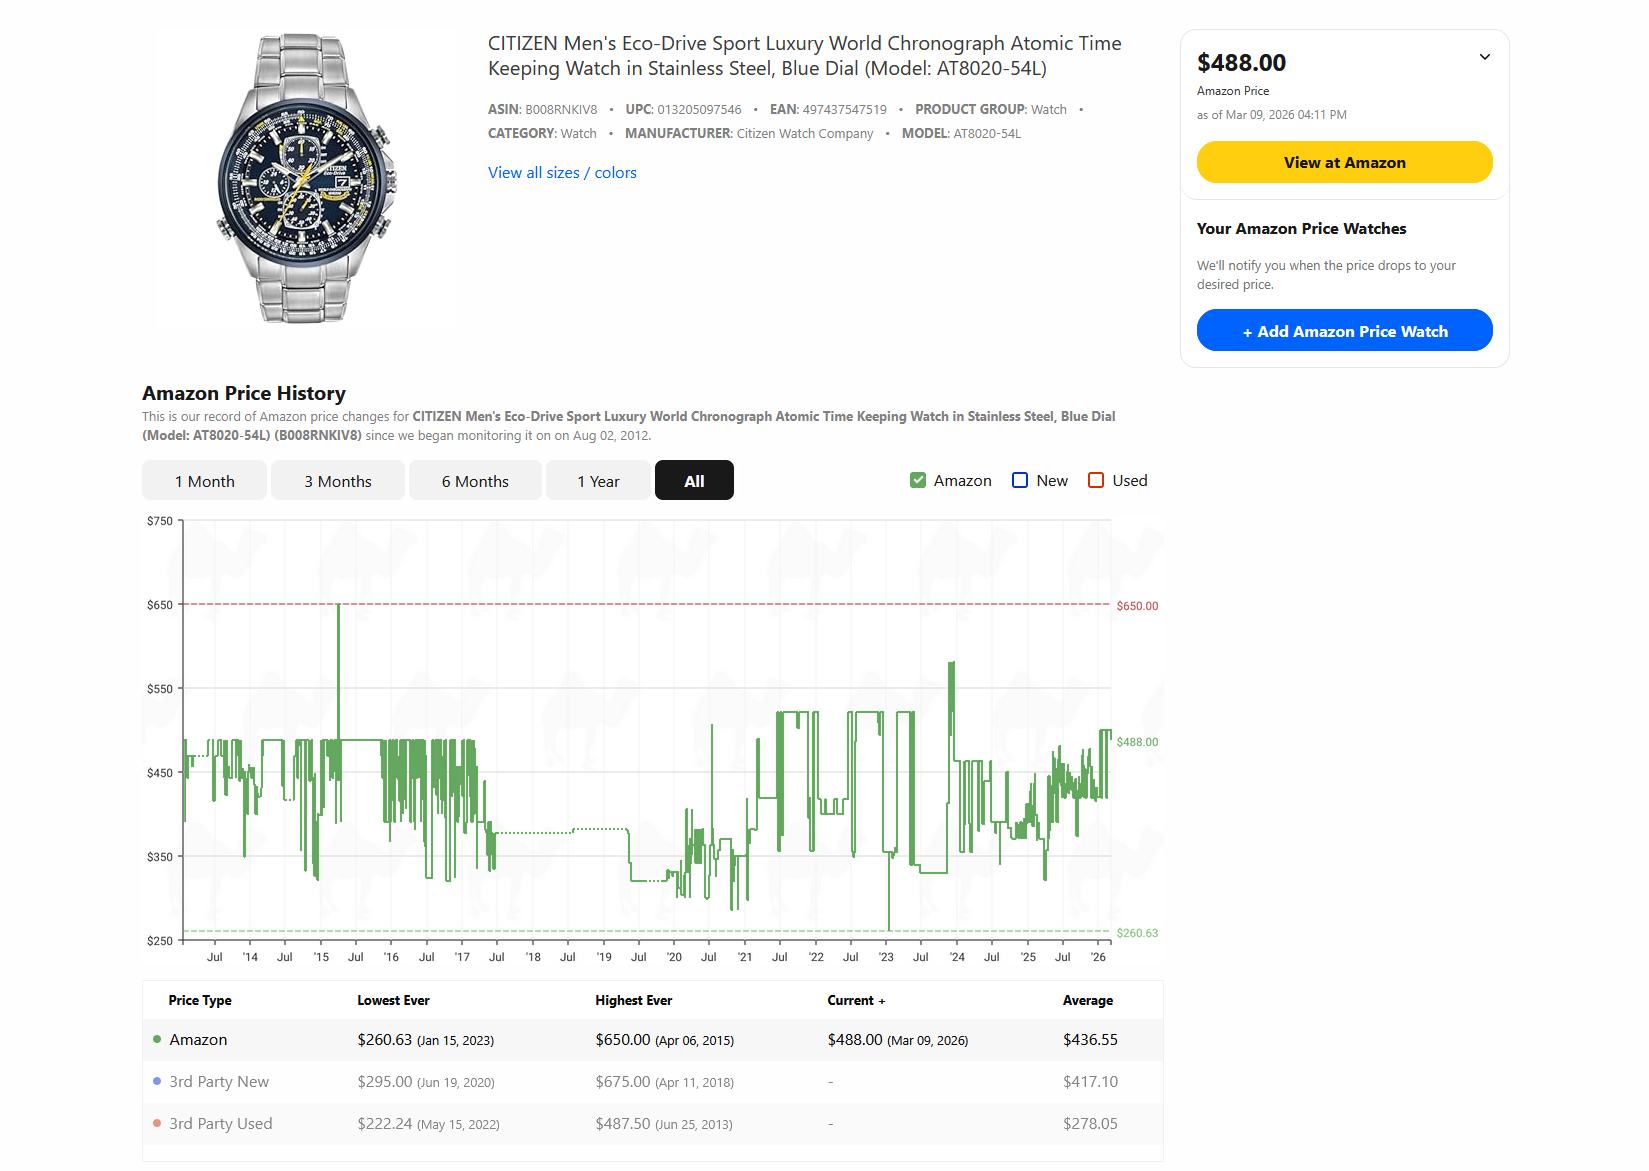Switch to the 1 Year range

pyautogui.click(x=598, y=481)
